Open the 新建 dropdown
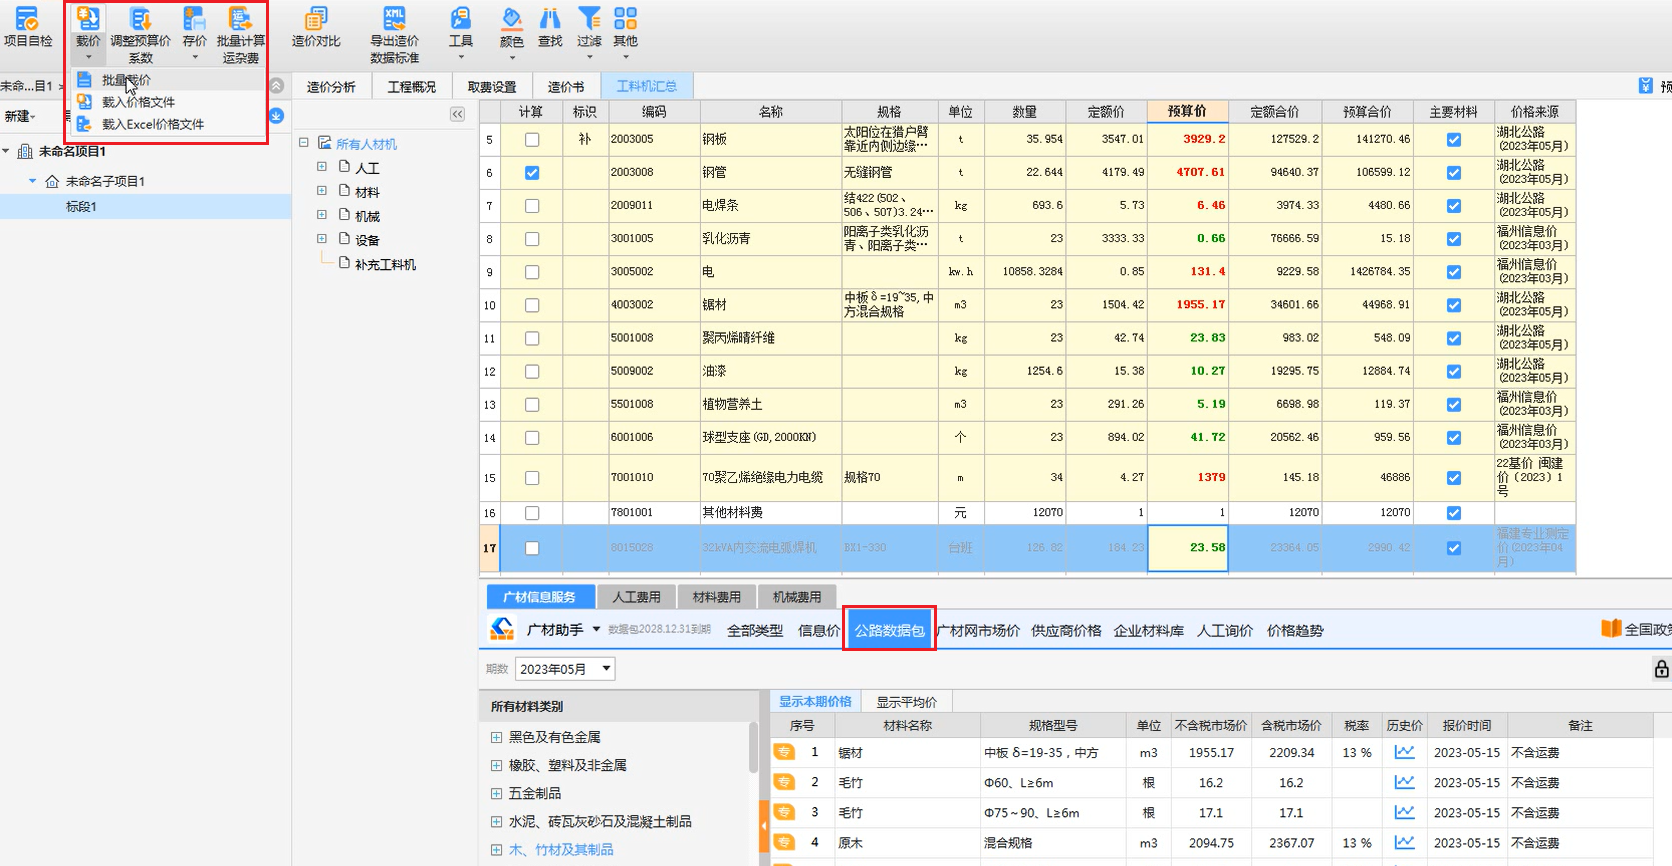This screenshot has width=1672, height=866. [20, 116]
